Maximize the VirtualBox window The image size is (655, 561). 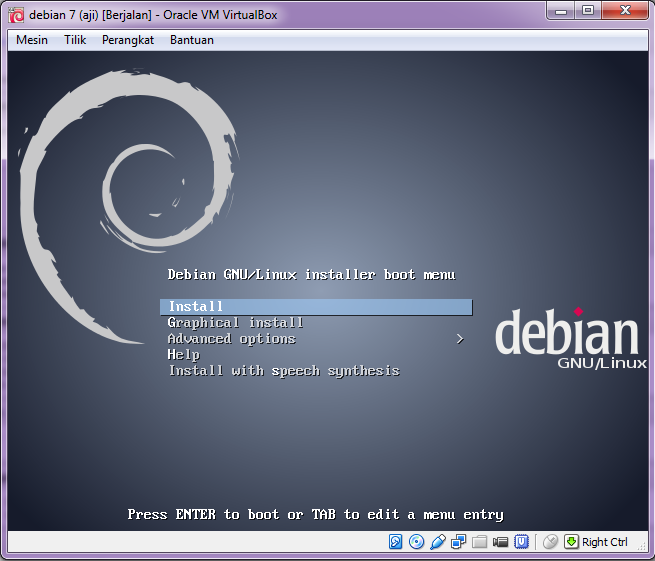pyautogui.click(x=588, y=10)
